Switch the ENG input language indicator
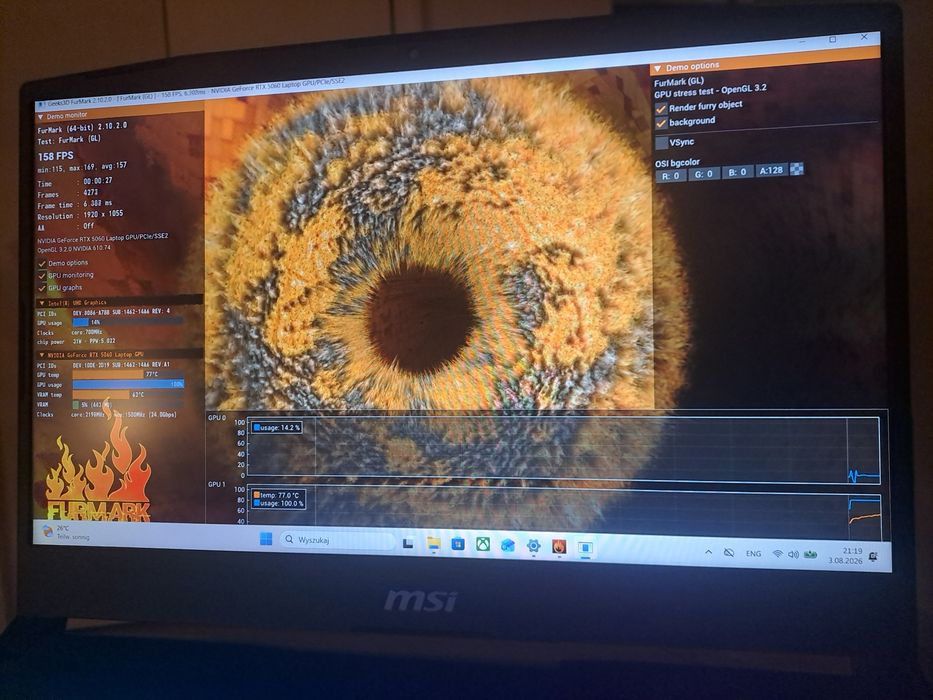The width and height of the screenshot is (933, 700). click(753, 554)
